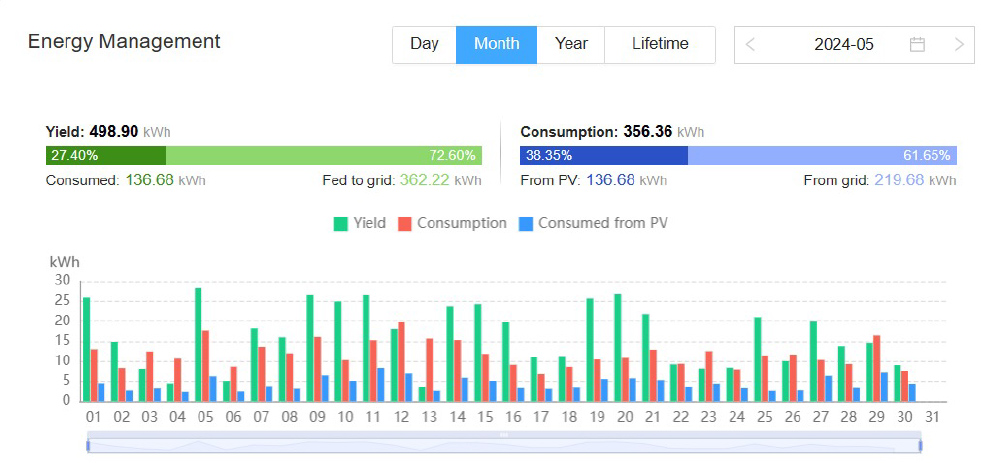1000x463 pixels.
Task: Click the dark blue 38.35% consumption segment
Action: (x=604, y=156)
